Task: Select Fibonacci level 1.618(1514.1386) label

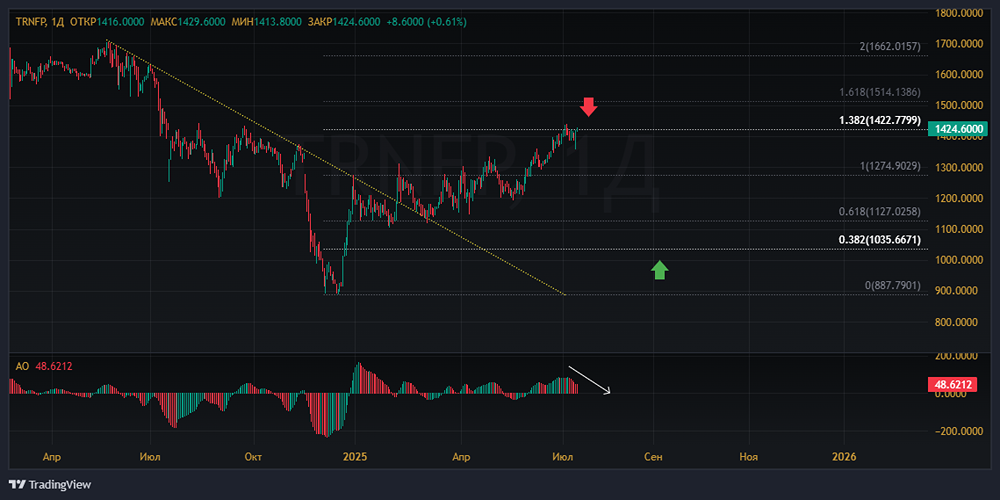Action: click(880, 92)
